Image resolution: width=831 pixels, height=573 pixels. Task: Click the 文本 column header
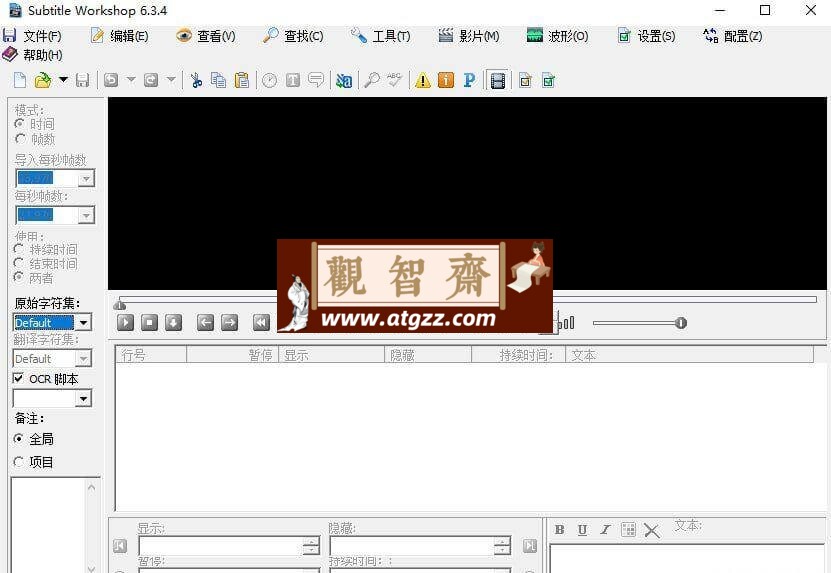point(689,355)
